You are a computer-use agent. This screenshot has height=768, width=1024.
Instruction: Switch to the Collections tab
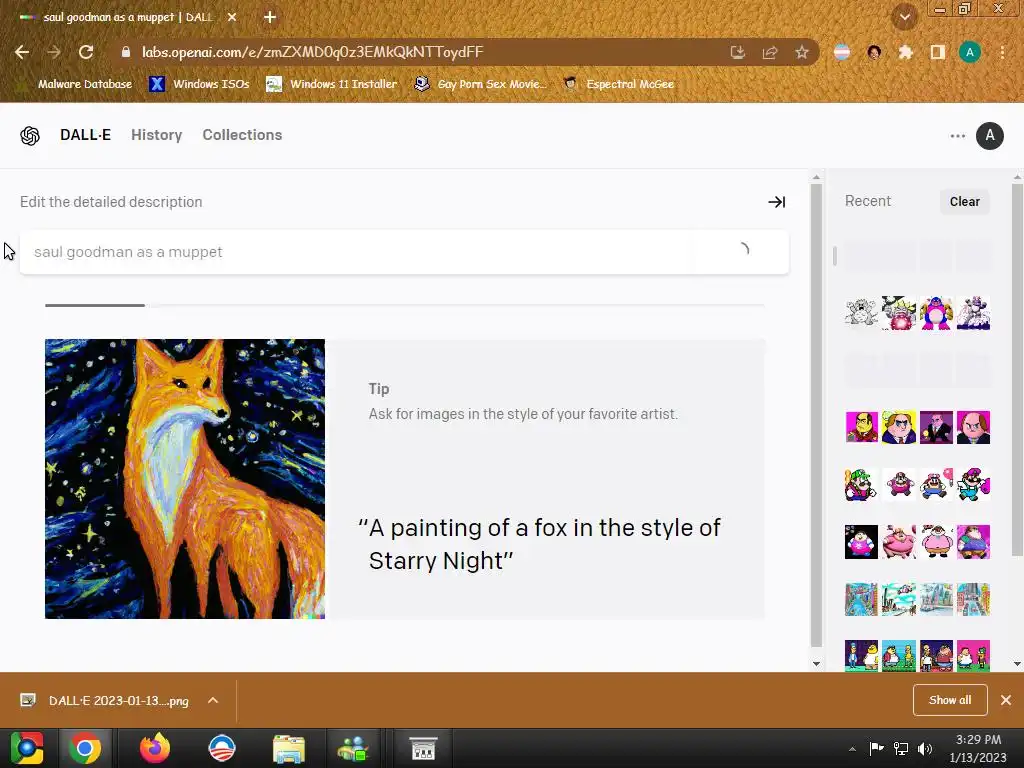tap(242, 135)
